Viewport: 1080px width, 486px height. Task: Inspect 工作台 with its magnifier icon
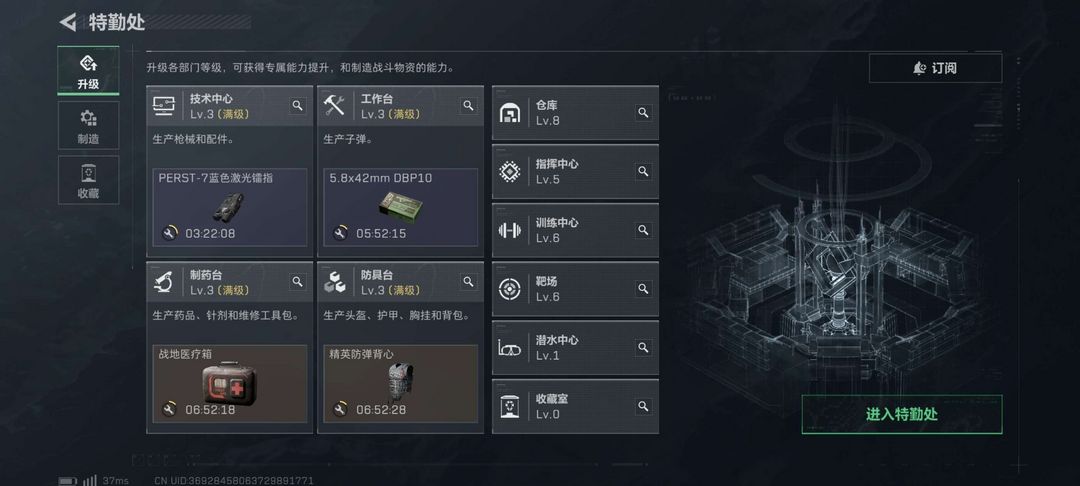[468, 105]
